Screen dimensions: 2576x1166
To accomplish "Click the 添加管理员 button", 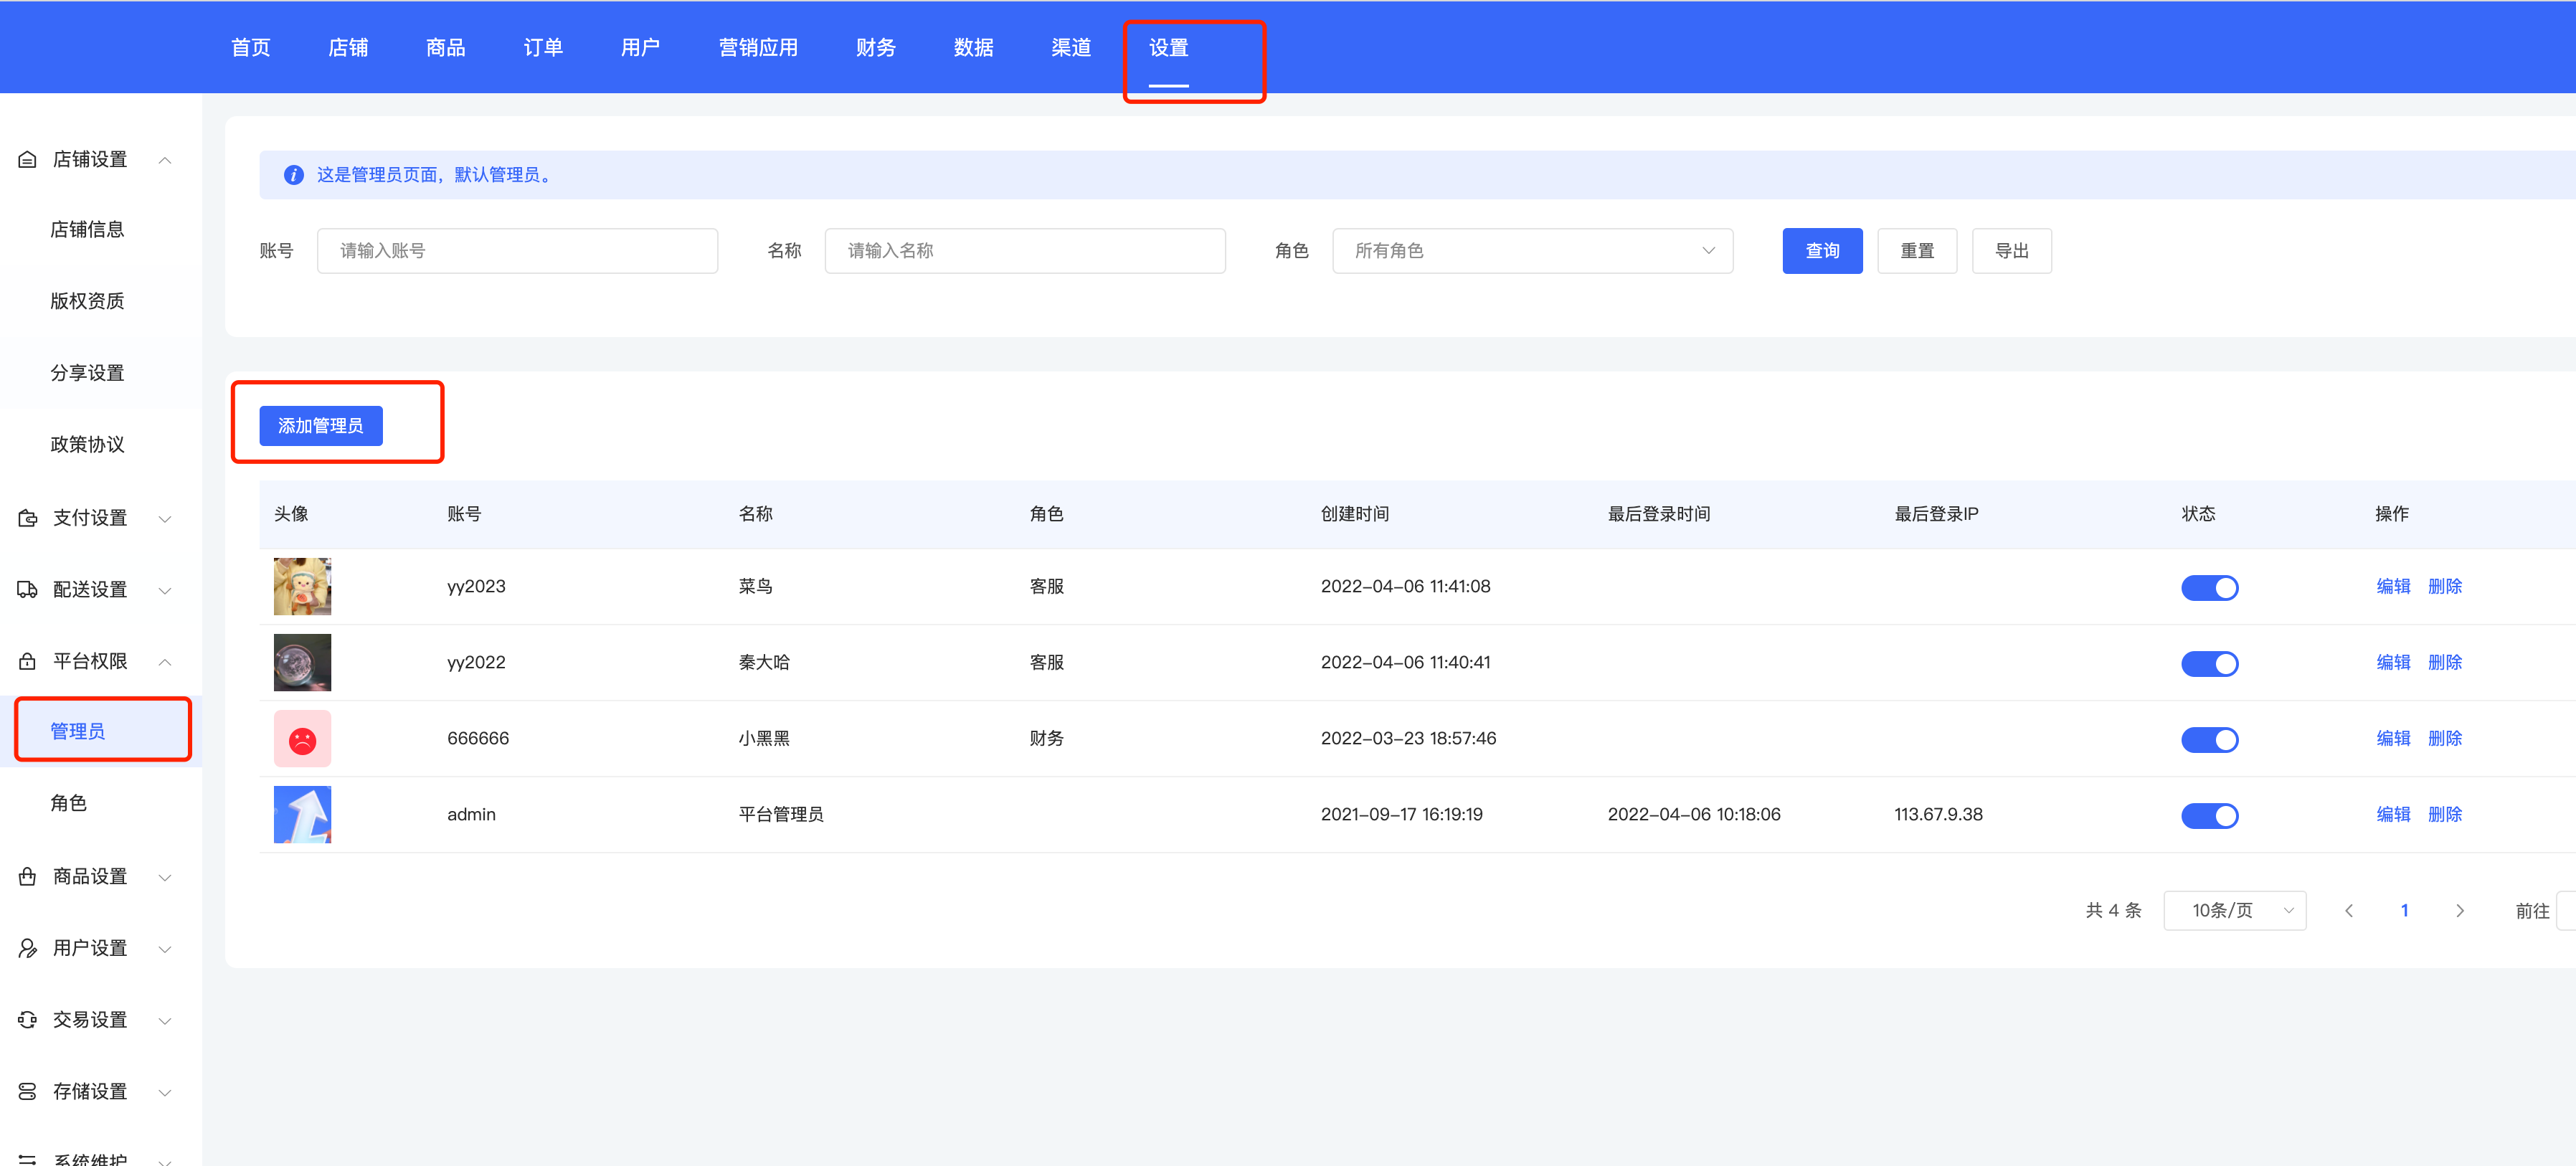I will click(x=321, y=426).
